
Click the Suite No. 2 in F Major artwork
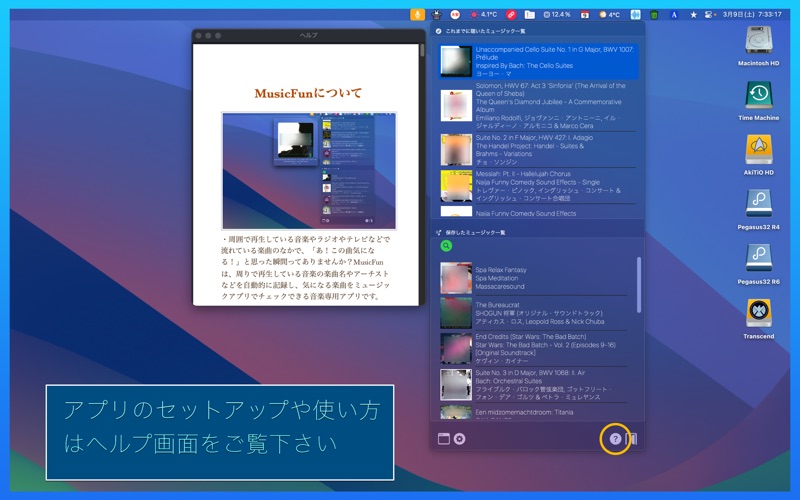coord(456,149)
